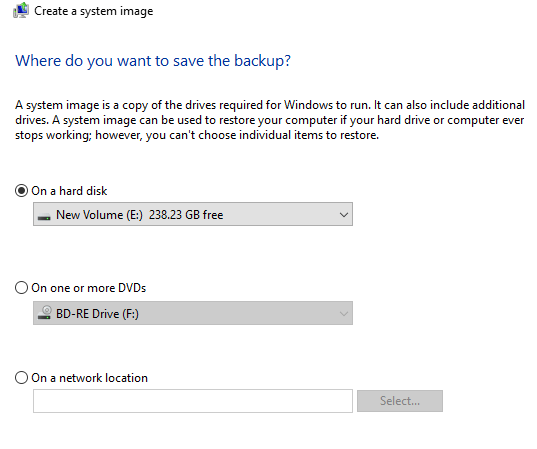The image size is (537, 449).
Task: Click the 'On one or more DVDs' label text
Action: point(89,288)
